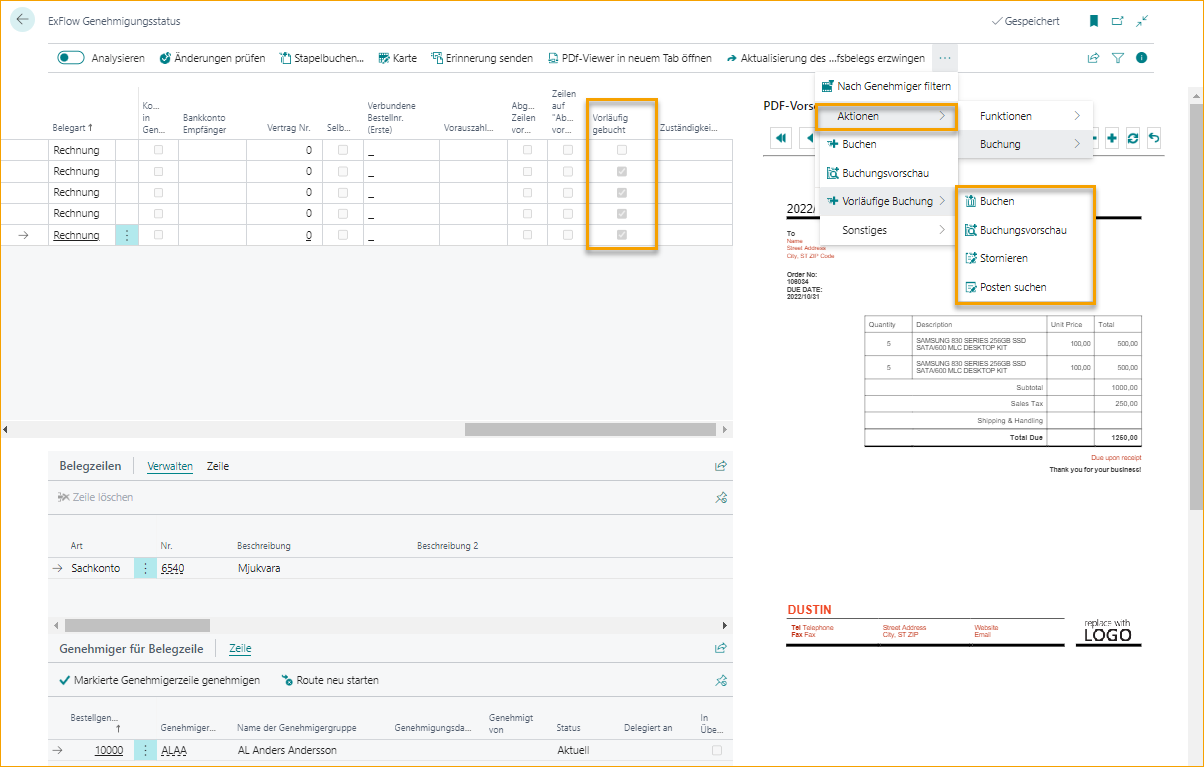Choose 'Nach Genehmiger filtern' menu entry
This screenshot has width=1204, height=767.
tap(887, 87)
